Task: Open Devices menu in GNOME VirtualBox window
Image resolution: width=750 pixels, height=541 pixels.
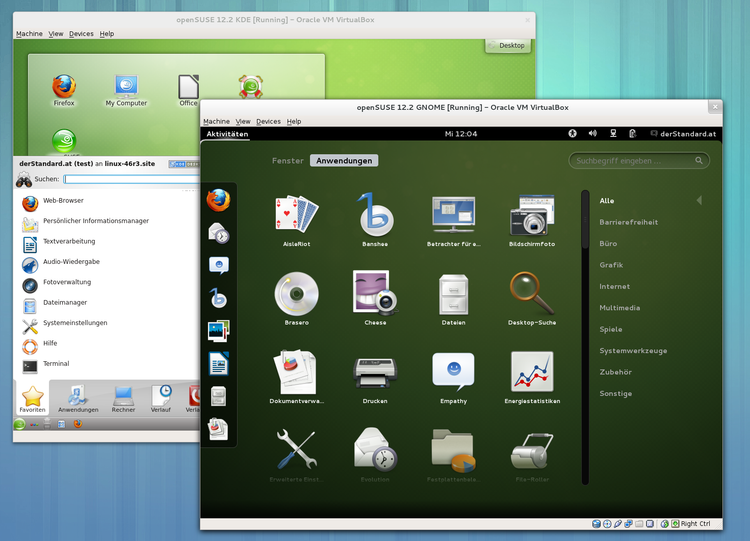Action: 268,121
